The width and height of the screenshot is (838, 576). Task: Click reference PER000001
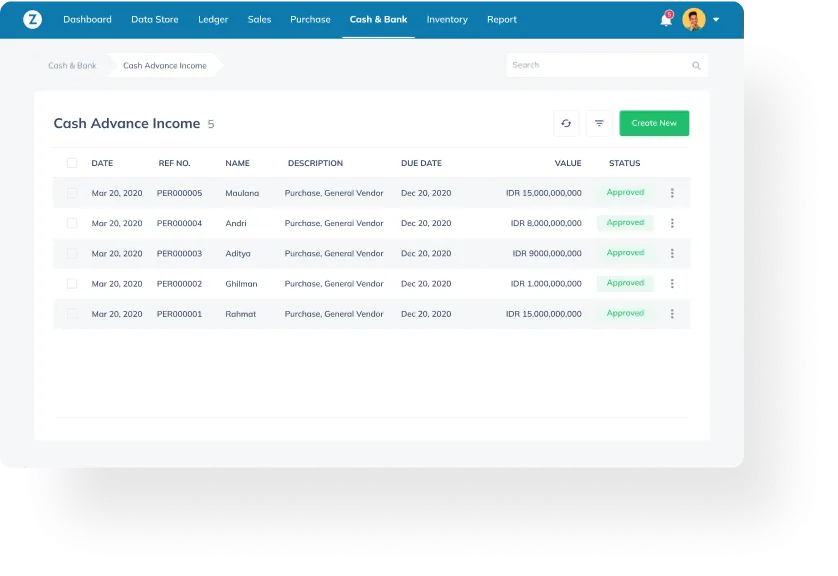point(179,314)
